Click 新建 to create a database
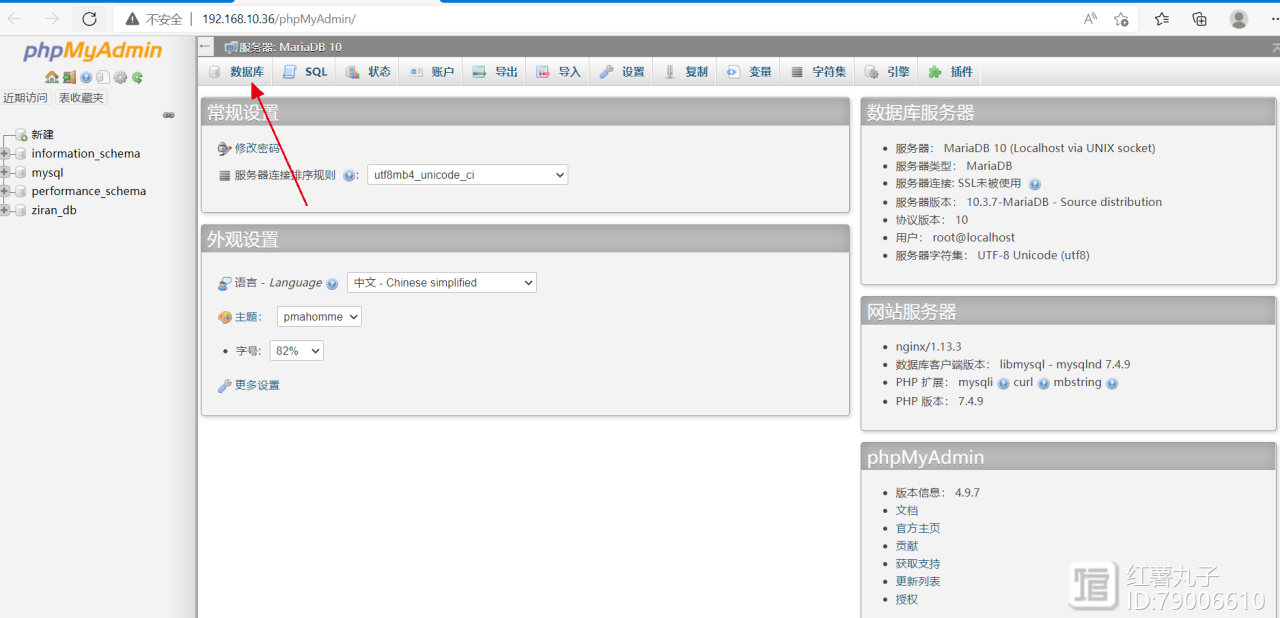 [42, 135]
